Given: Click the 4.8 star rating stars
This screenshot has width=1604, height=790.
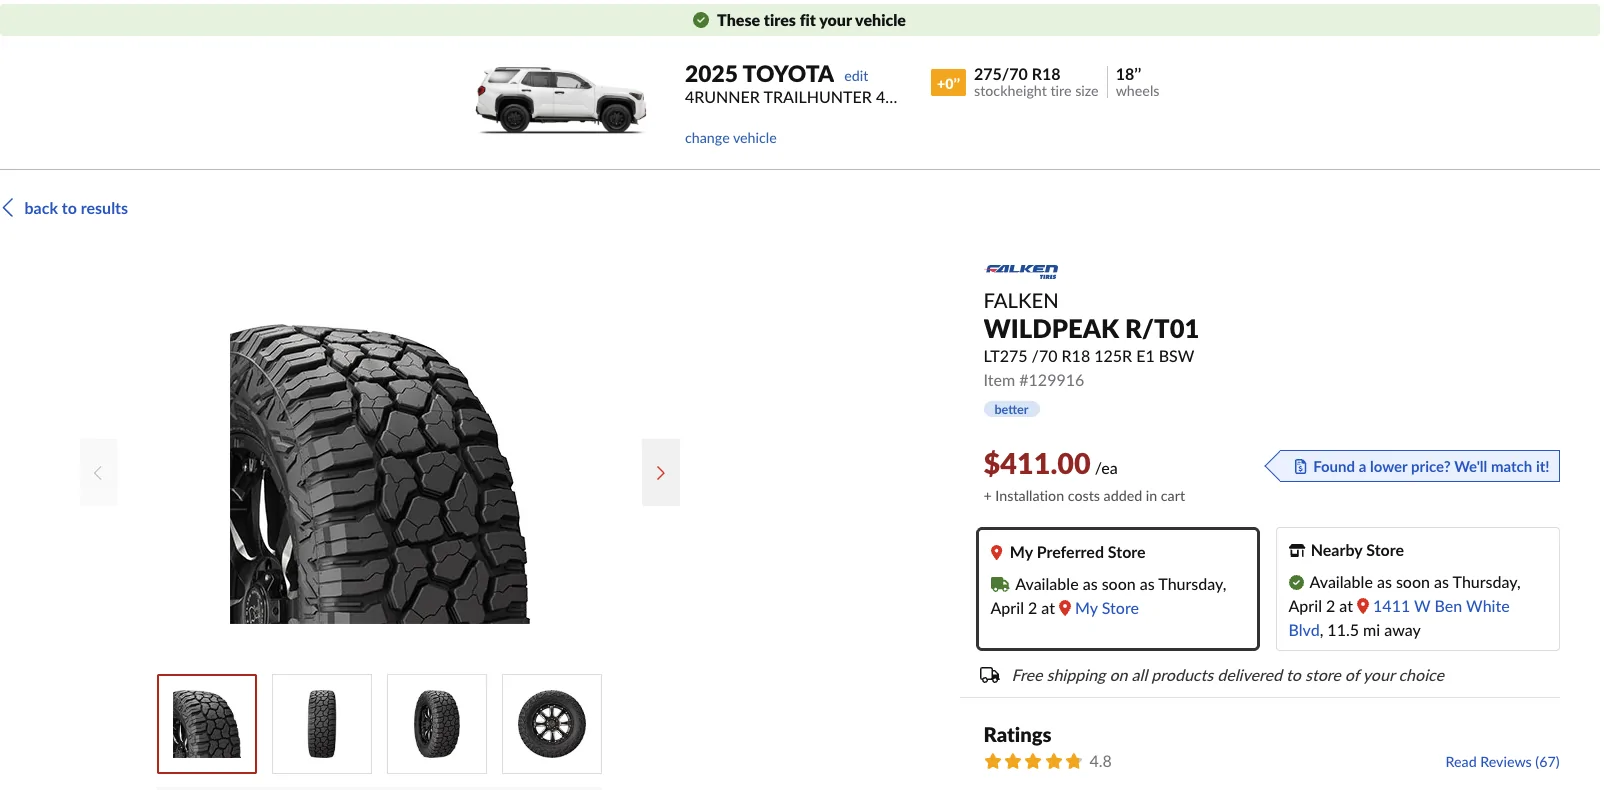Looking at the screenshot, I should (x=1033, y=761).
